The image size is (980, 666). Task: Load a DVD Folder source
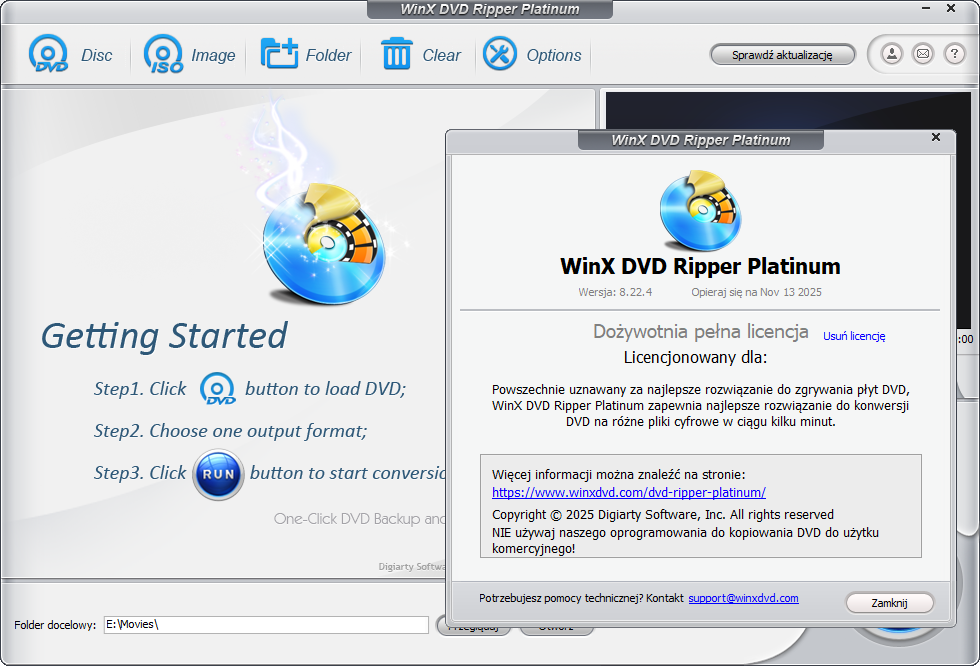tap(306, 54)
